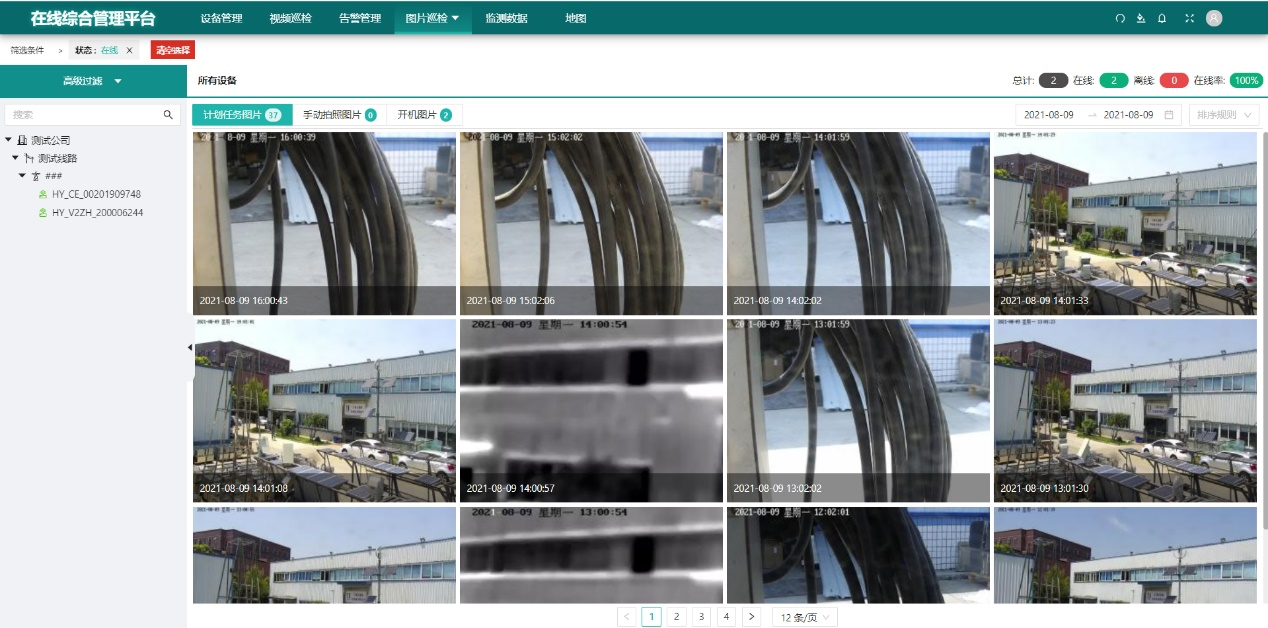This screenshot has width=1268, height=628.
Task: Switch to the 开机图片 tab
Action: pyautogui.click(x=424, y=115)
